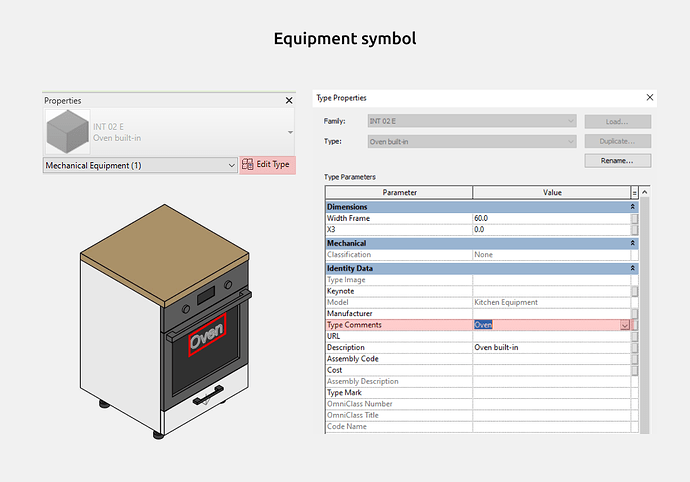Collapse the Identity Data parameter group
Image resolution: width=690 pixels, height=482 pixels.
[633, 268]
